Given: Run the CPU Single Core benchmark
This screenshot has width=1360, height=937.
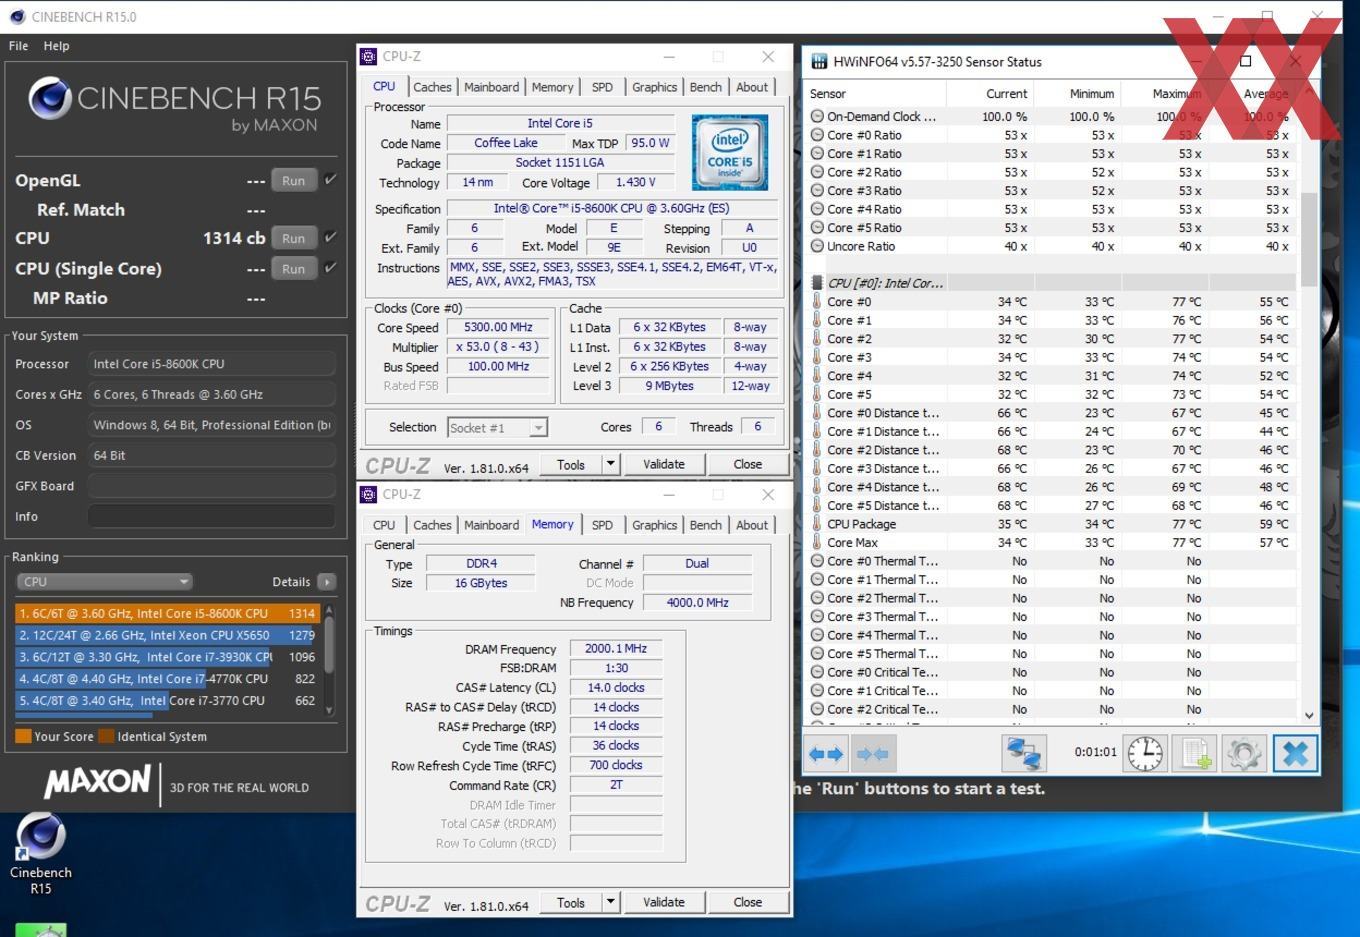Looking at the screenshot, I should (293, 269).
